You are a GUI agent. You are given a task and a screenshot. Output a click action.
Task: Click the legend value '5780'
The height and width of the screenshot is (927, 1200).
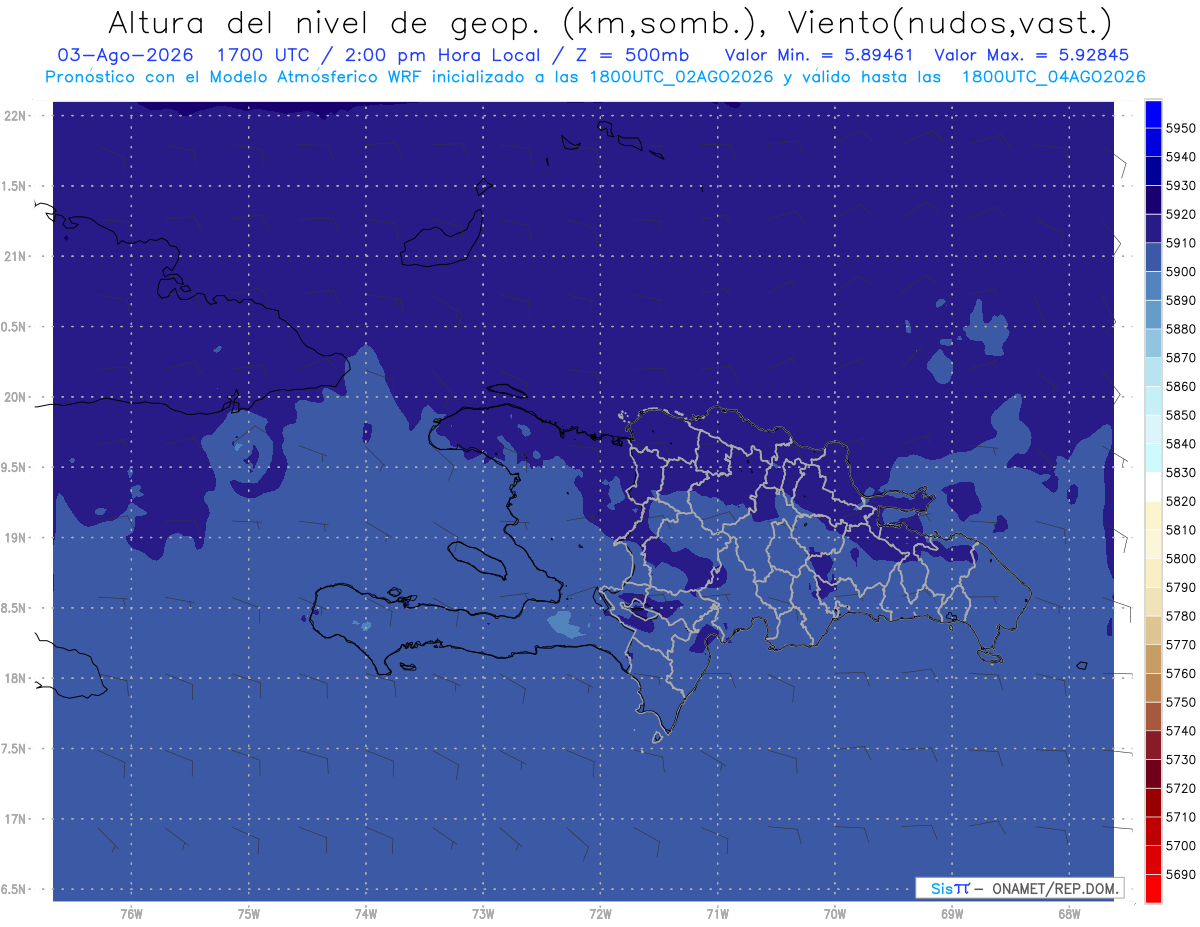coord(1181,616)
